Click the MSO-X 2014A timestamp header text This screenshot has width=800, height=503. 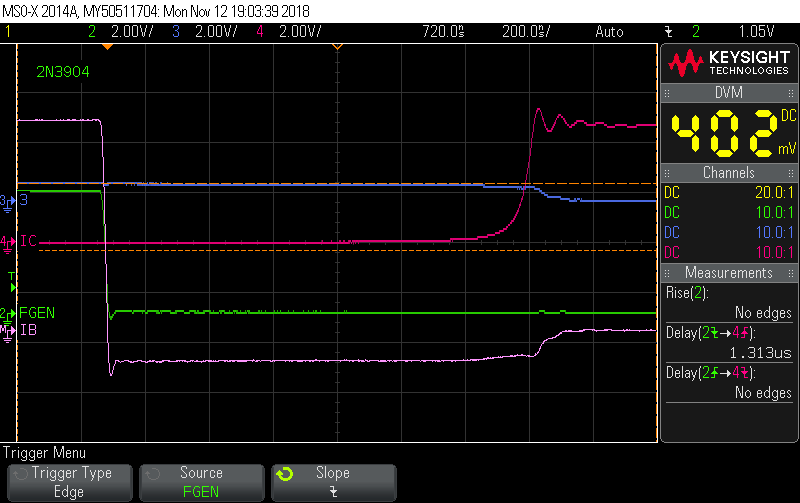[156, 11]
